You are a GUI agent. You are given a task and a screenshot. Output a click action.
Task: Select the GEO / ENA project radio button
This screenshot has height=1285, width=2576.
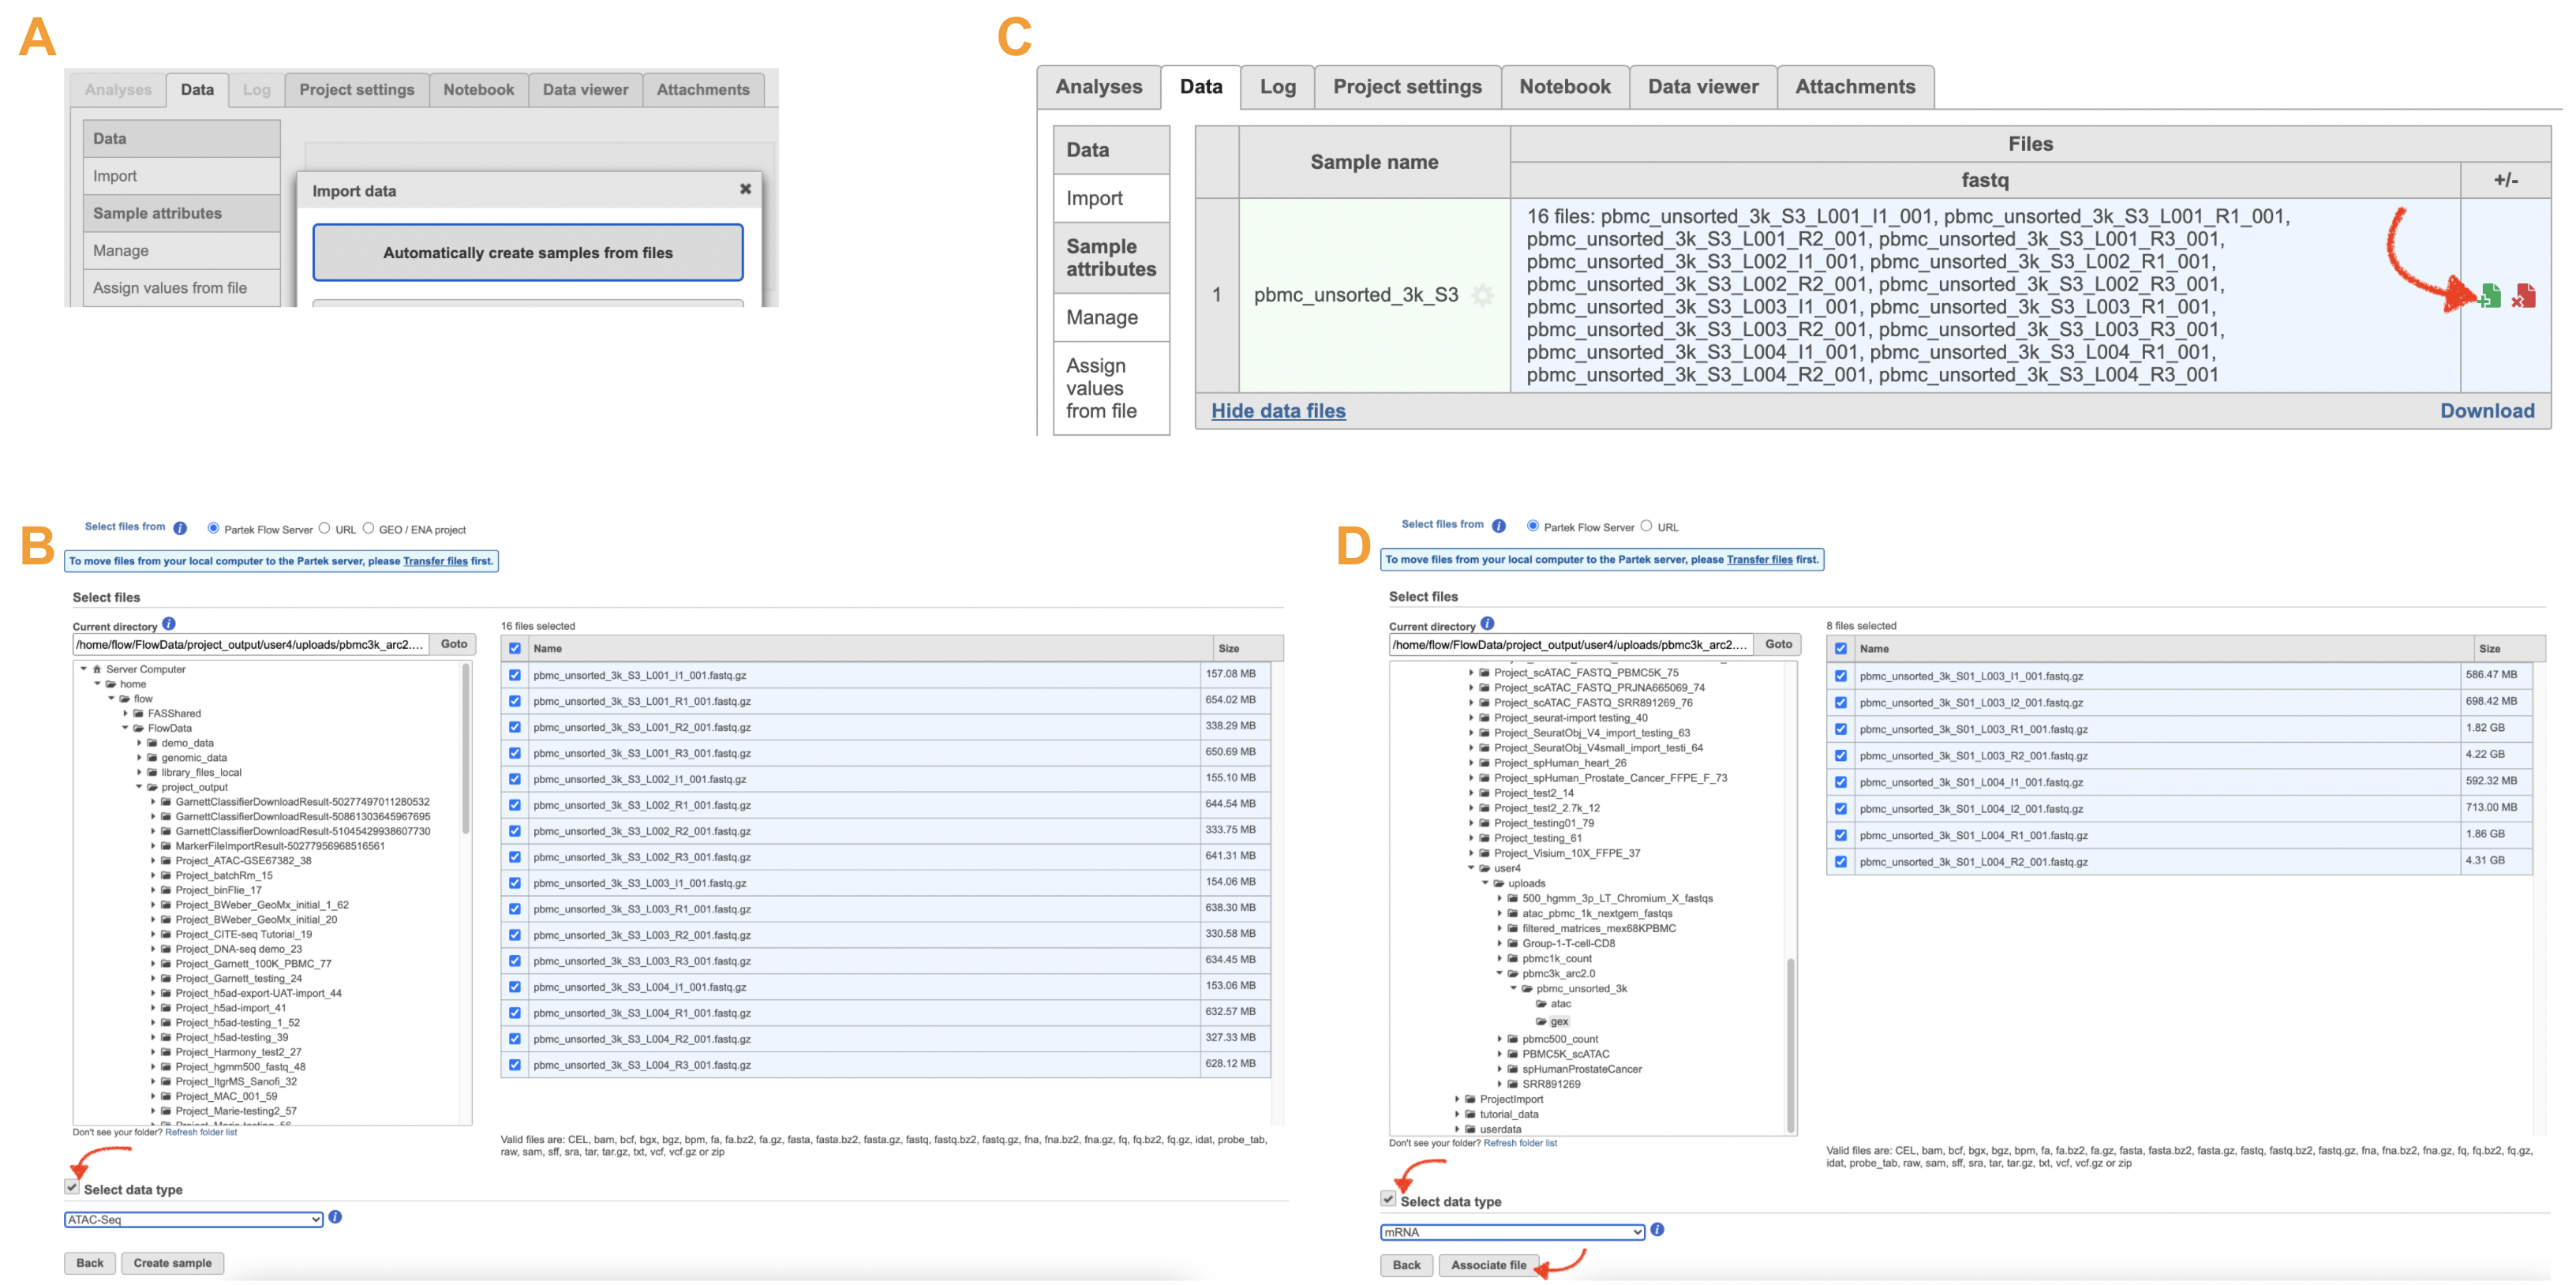coord(368,529)
